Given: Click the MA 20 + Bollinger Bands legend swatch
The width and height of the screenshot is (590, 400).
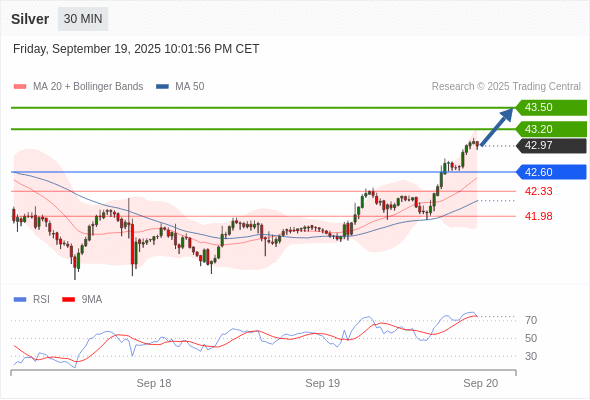Looking at the screenshot, I should (20, 87).
